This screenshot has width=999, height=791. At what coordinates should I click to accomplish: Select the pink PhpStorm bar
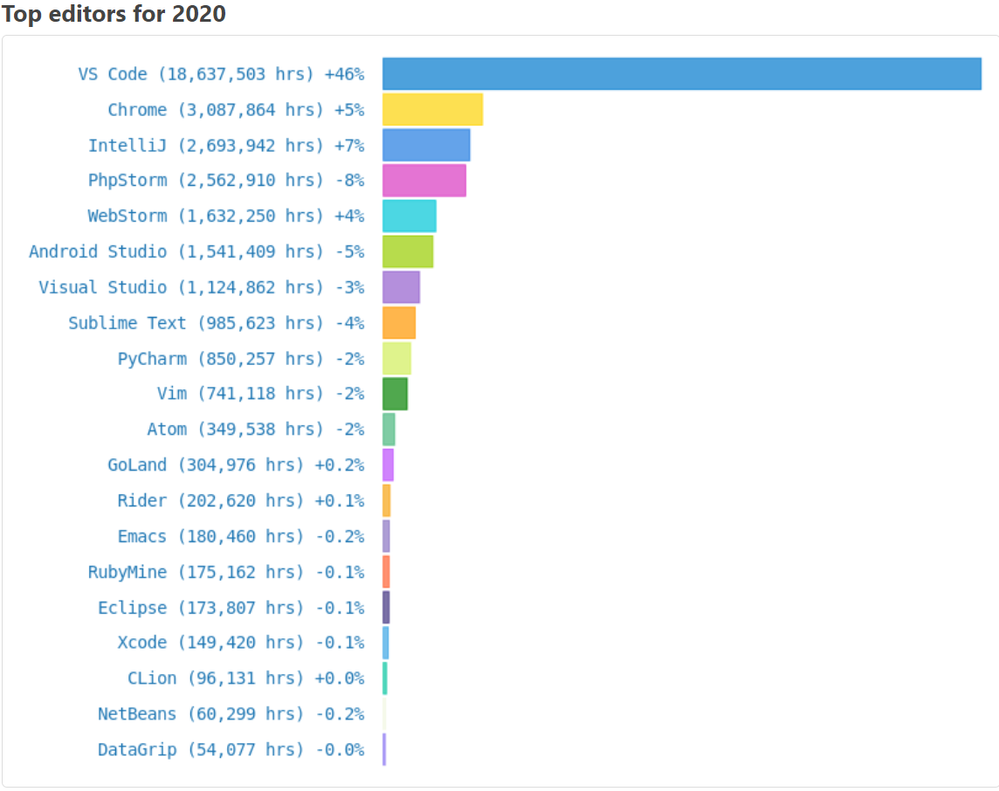(424, 181)
